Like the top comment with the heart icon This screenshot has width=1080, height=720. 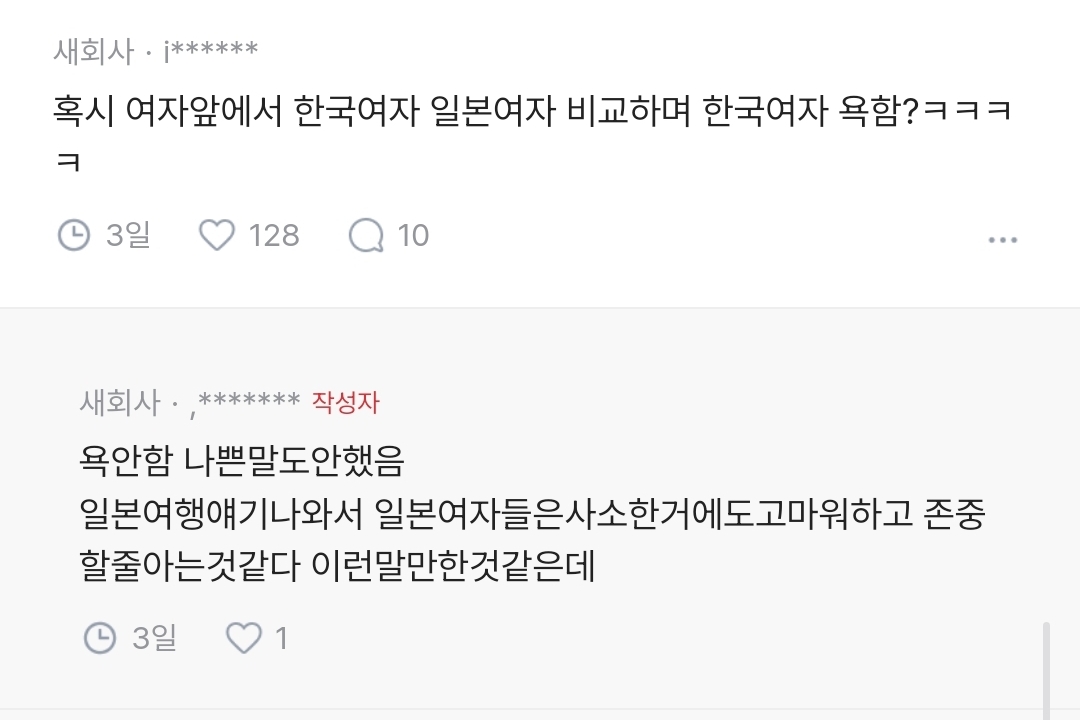coord(216,236)
